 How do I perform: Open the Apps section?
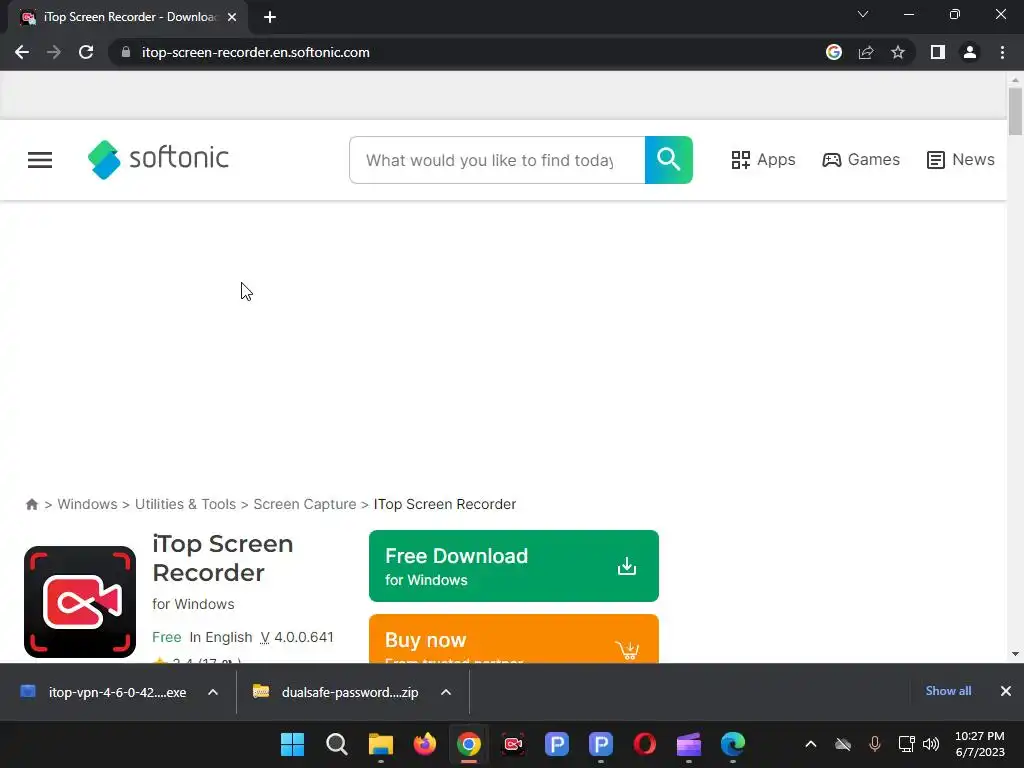(x=763, y=160)
